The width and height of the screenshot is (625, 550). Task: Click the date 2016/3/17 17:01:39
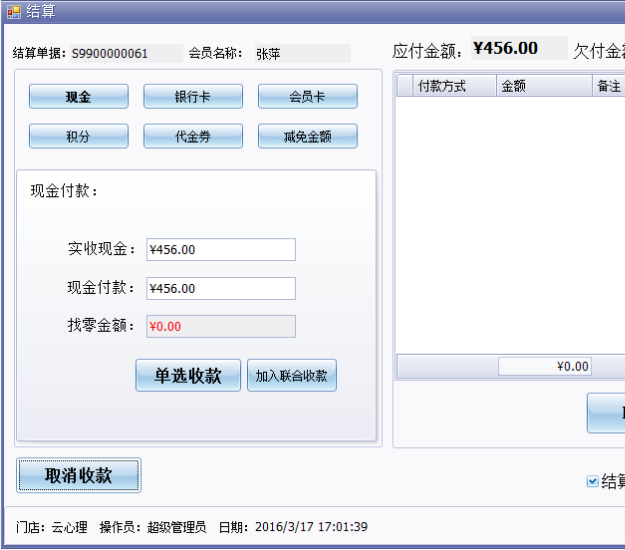coord(311,527)
